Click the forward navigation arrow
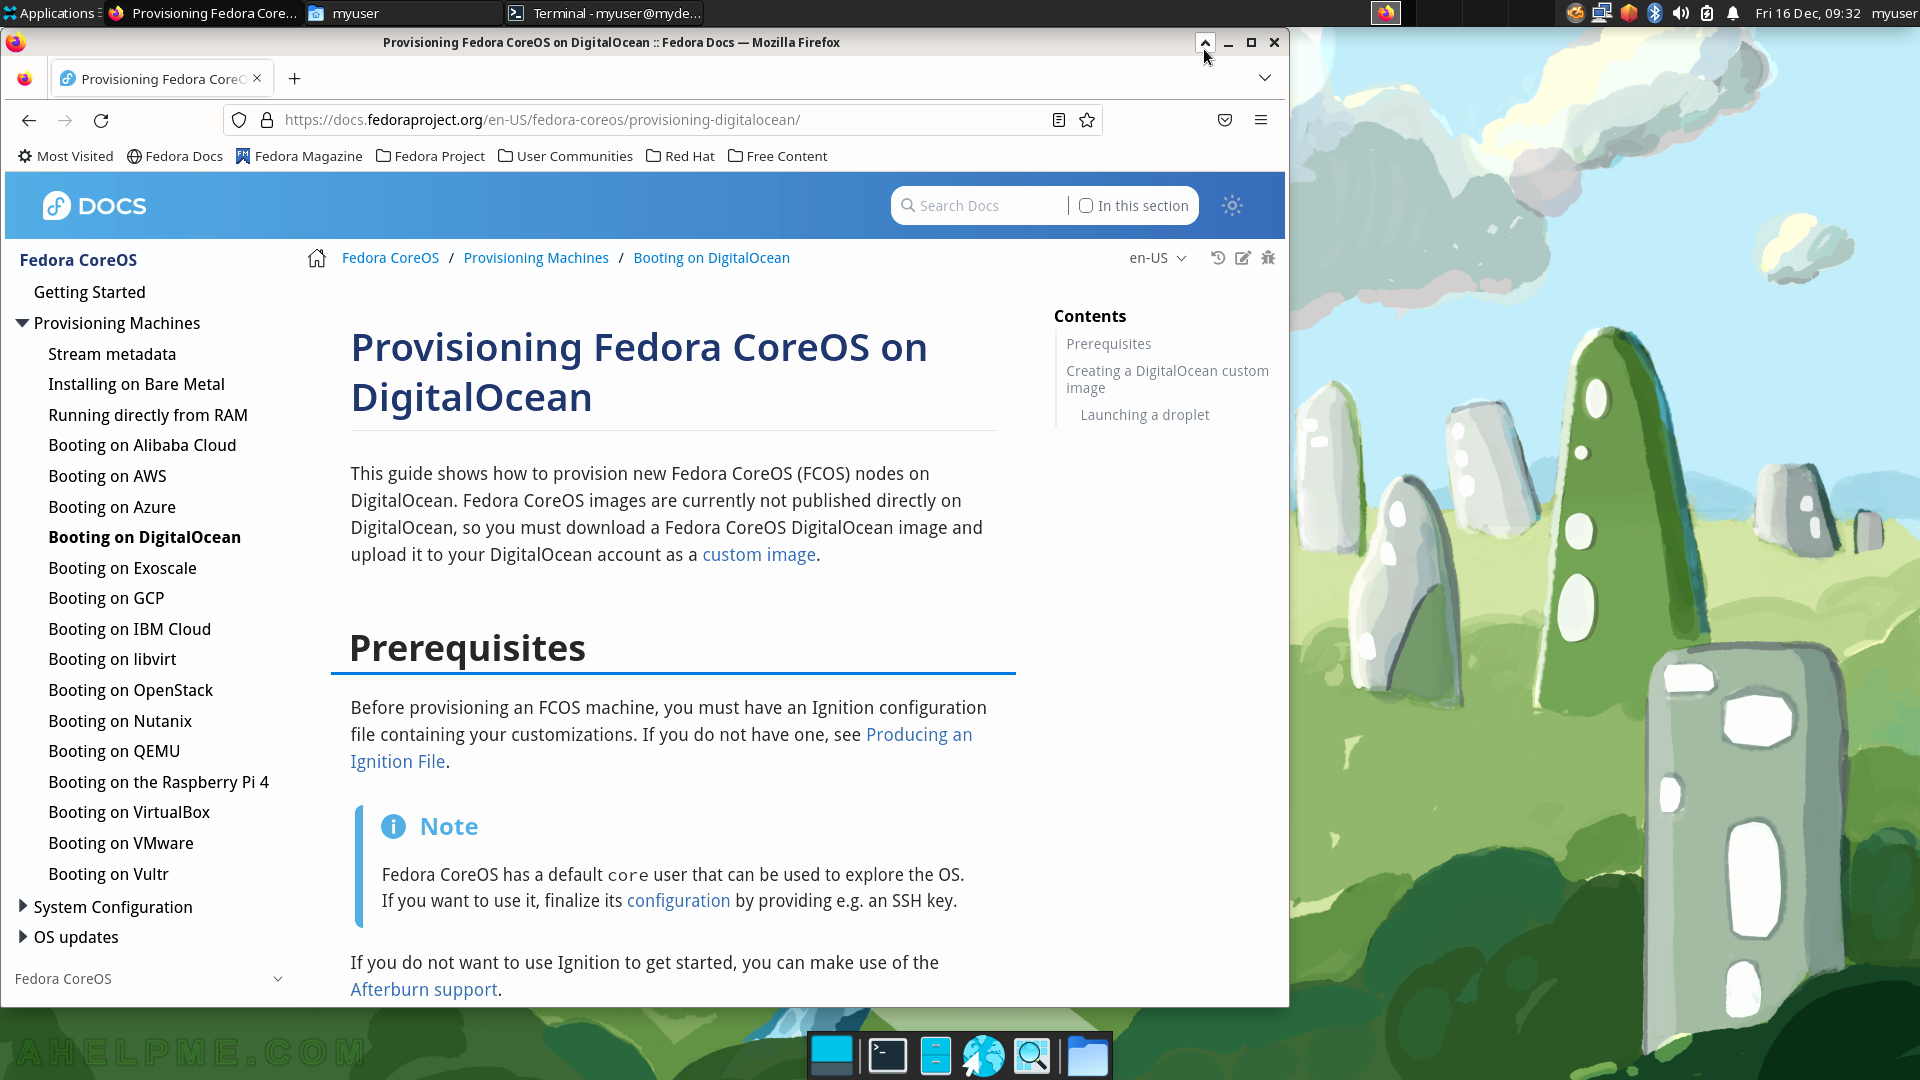Image resolution: width=1920 pixels, height=1080 pixels. 65,120
